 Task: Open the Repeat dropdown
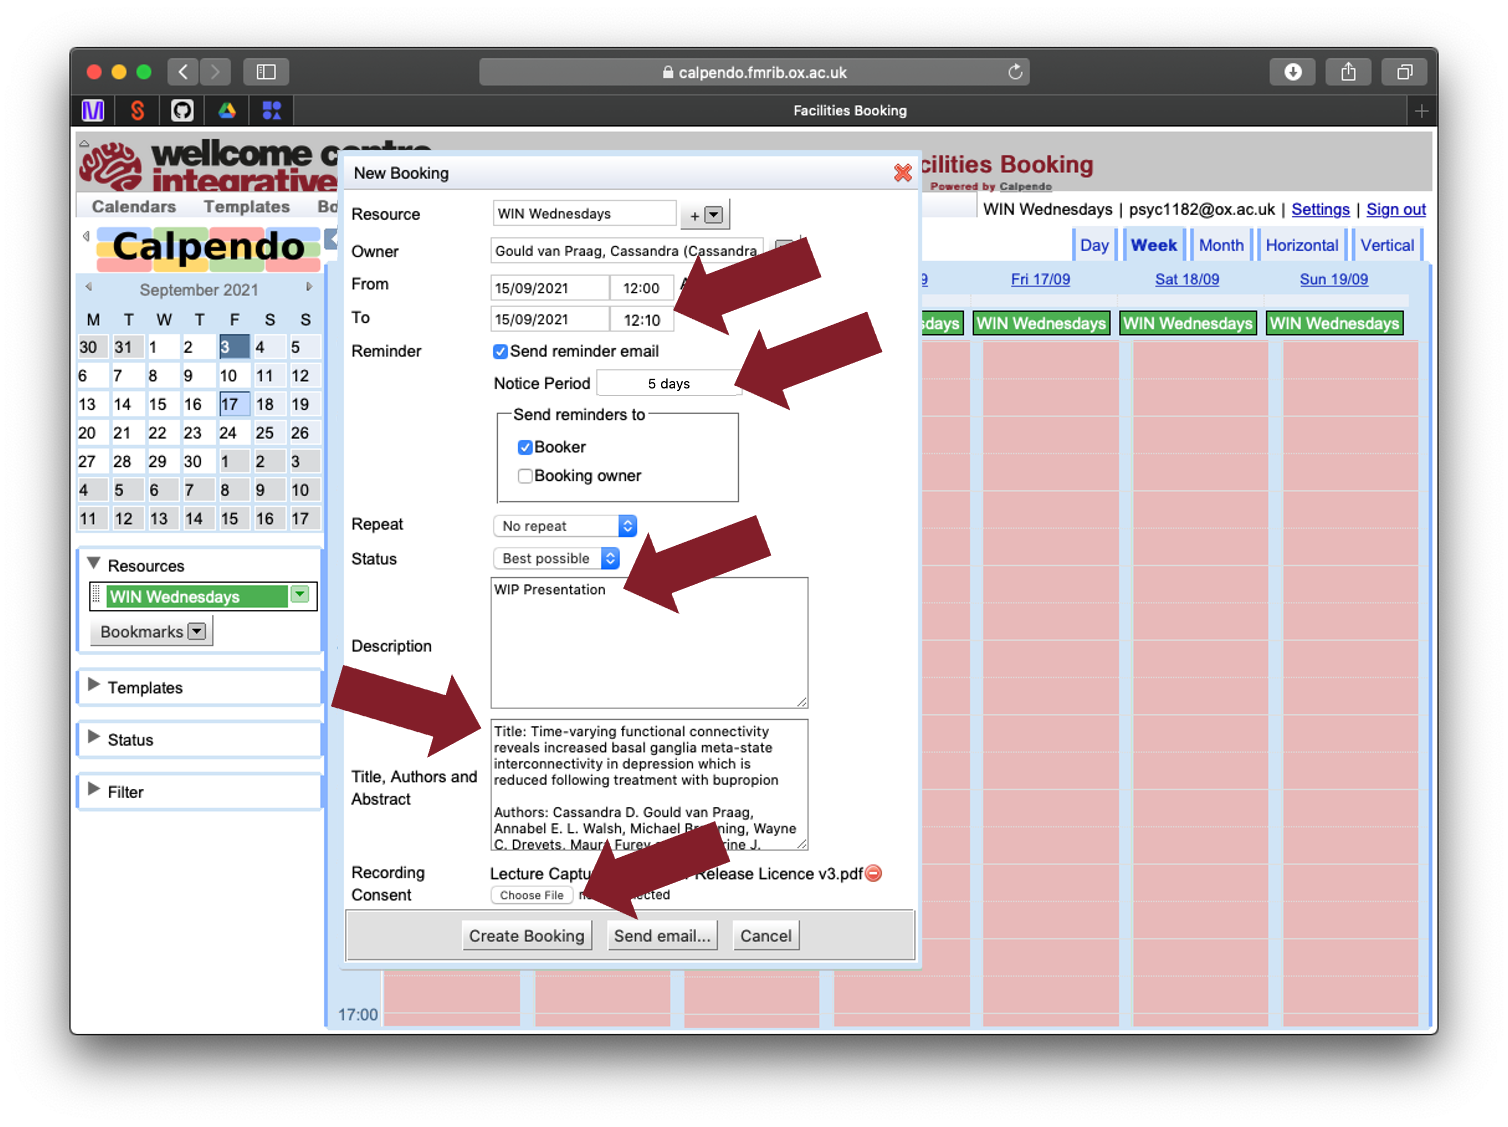coord(565,526)
